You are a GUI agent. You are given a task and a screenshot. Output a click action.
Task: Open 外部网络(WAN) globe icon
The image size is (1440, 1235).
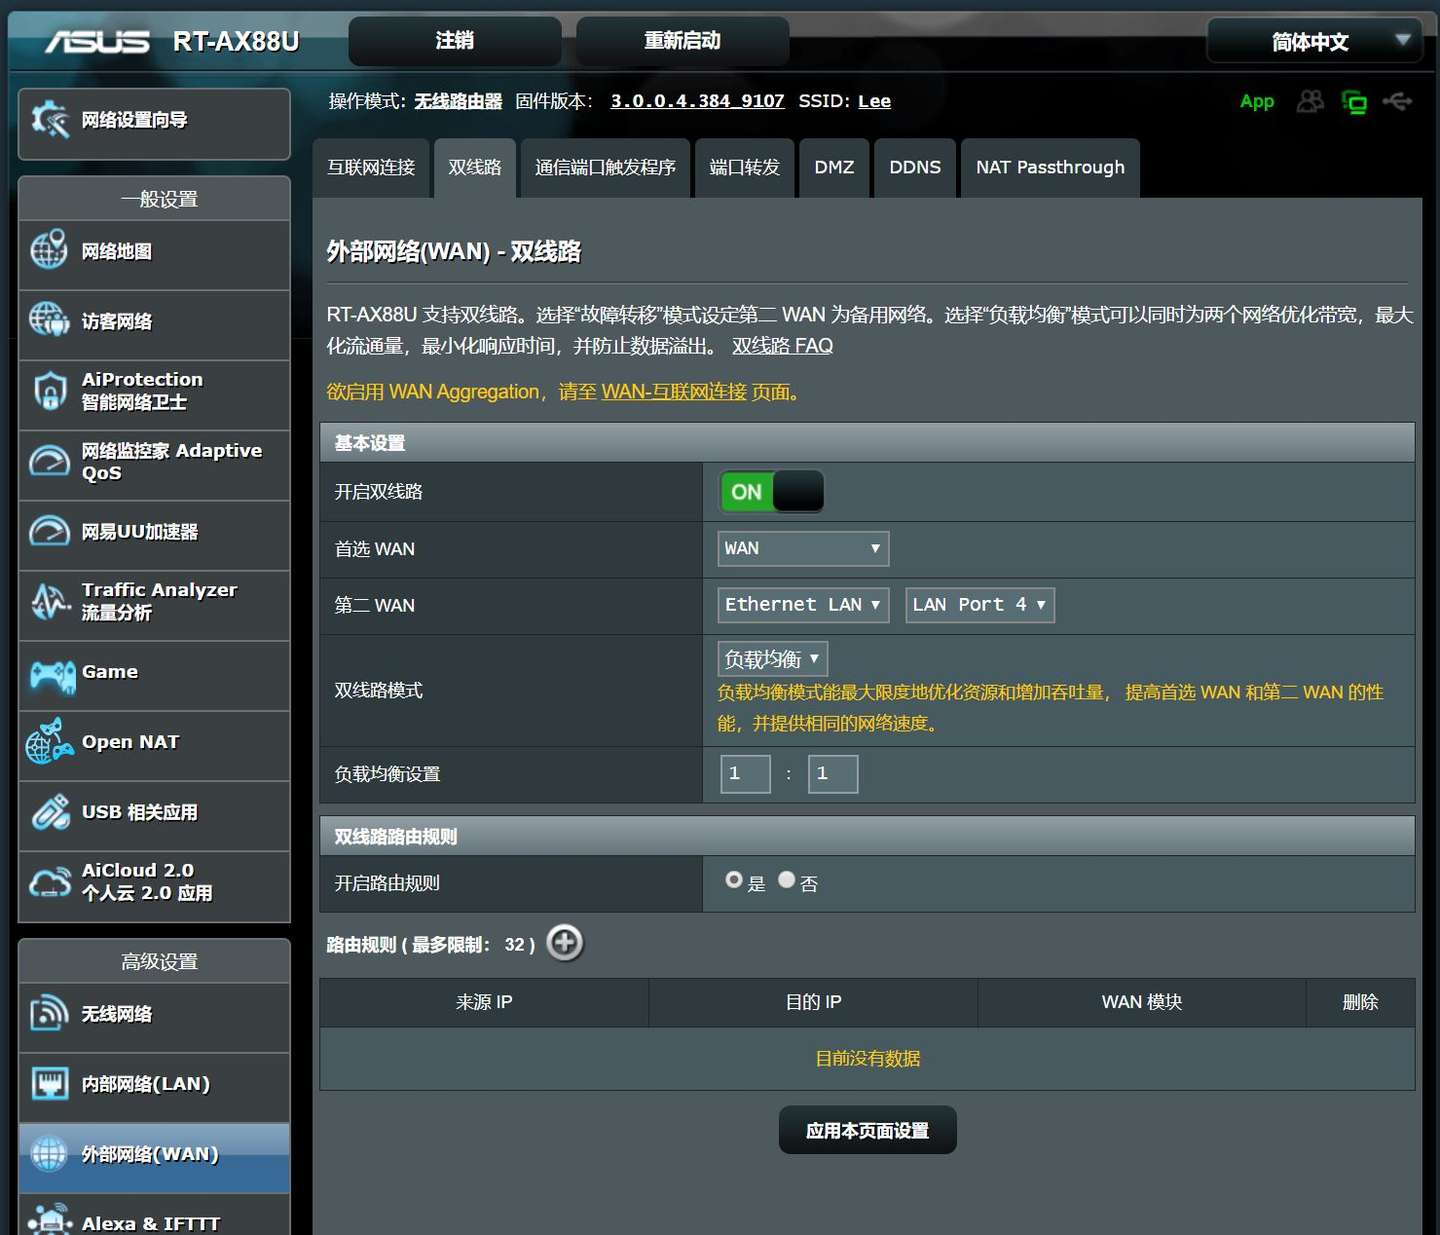49,1153
